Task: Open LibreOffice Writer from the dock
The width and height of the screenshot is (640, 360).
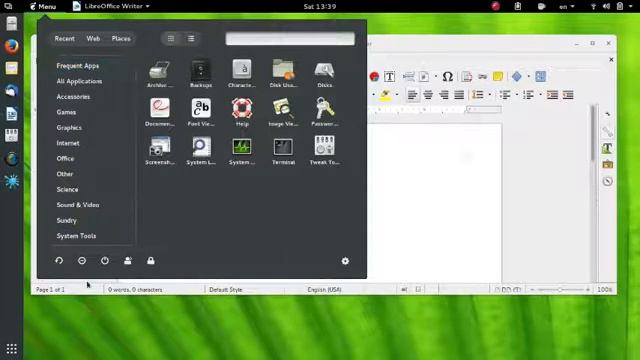Action: click(11, 113)
